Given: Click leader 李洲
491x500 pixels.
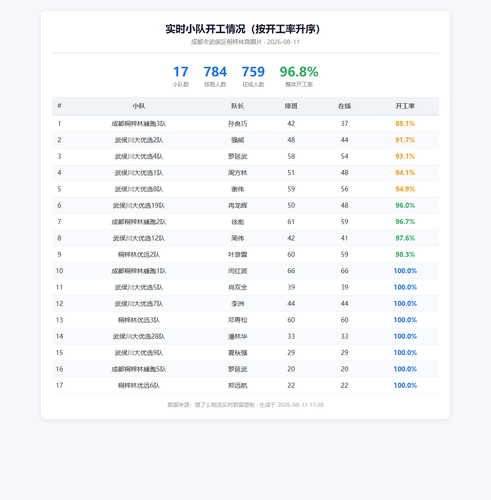Looking at the screenshot, I should 237,303.
